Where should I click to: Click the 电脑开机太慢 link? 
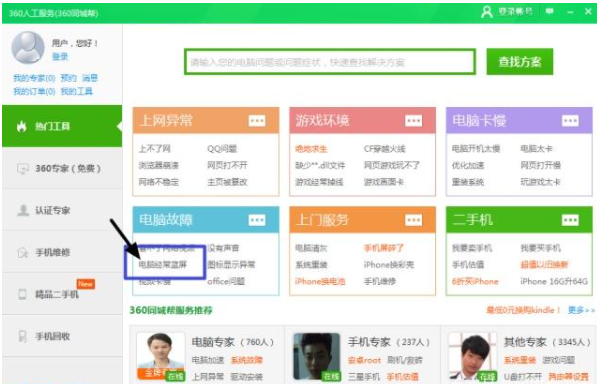(x=476, y=149)
